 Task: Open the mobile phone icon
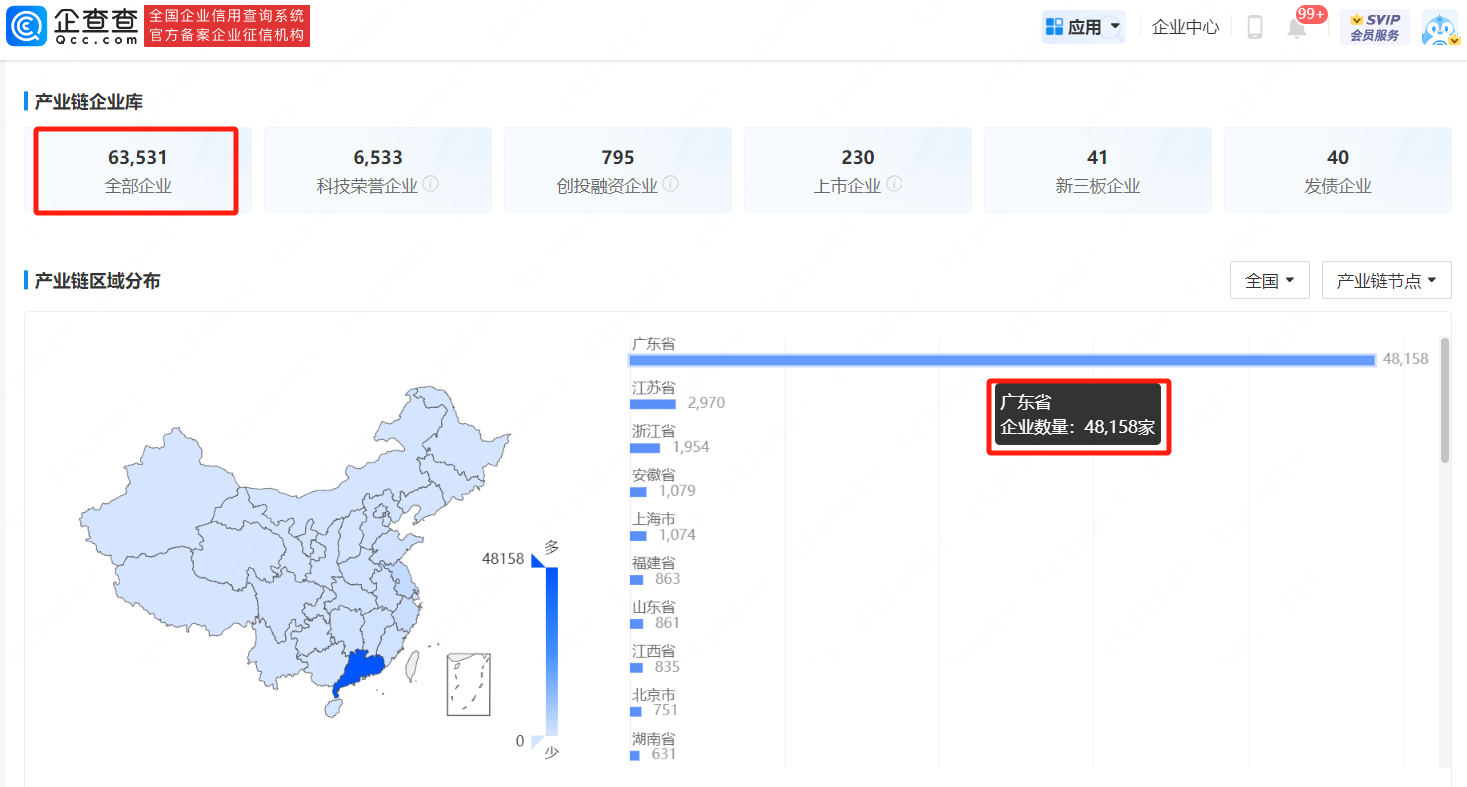1255,27
